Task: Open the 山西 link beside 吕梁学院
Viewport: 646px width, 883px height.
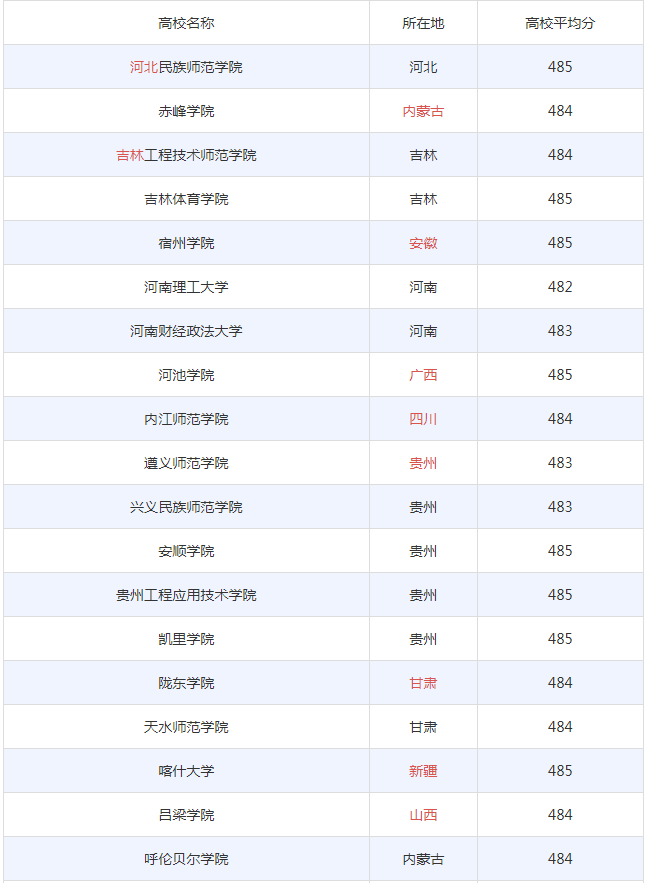Action: click(x=423, y=815)
